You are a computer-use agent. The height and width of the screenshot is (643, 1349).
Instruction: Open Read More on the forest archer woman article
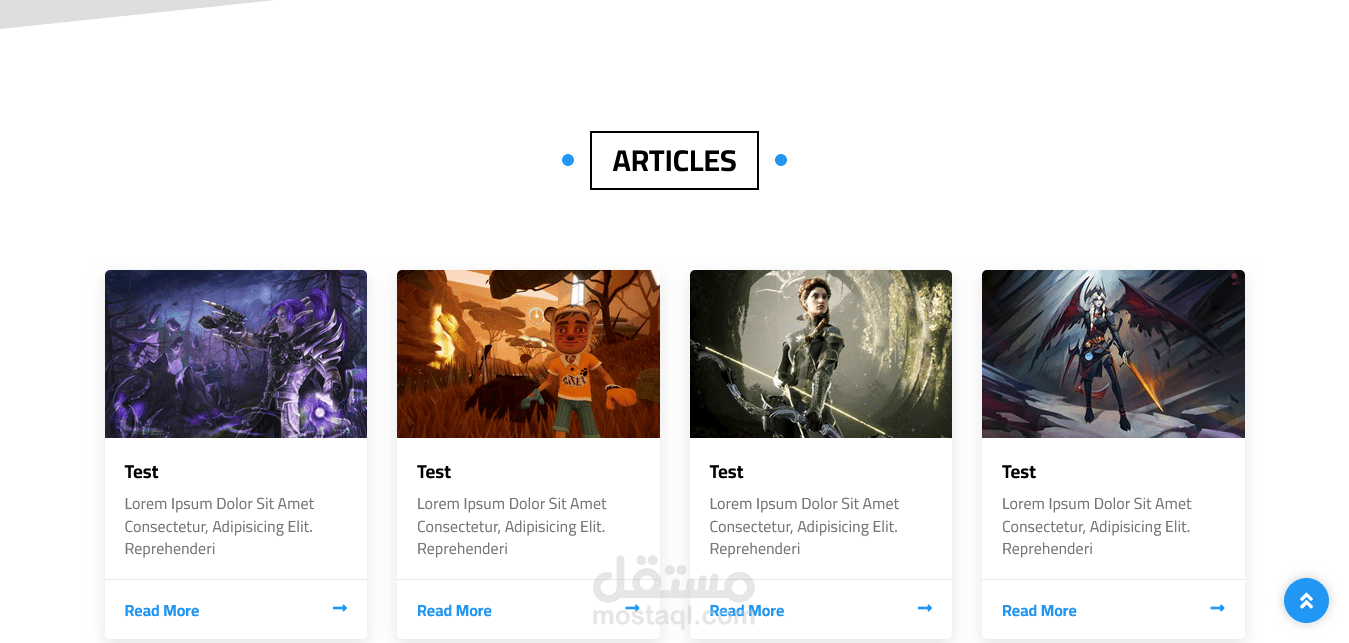[x=747, y=611]
